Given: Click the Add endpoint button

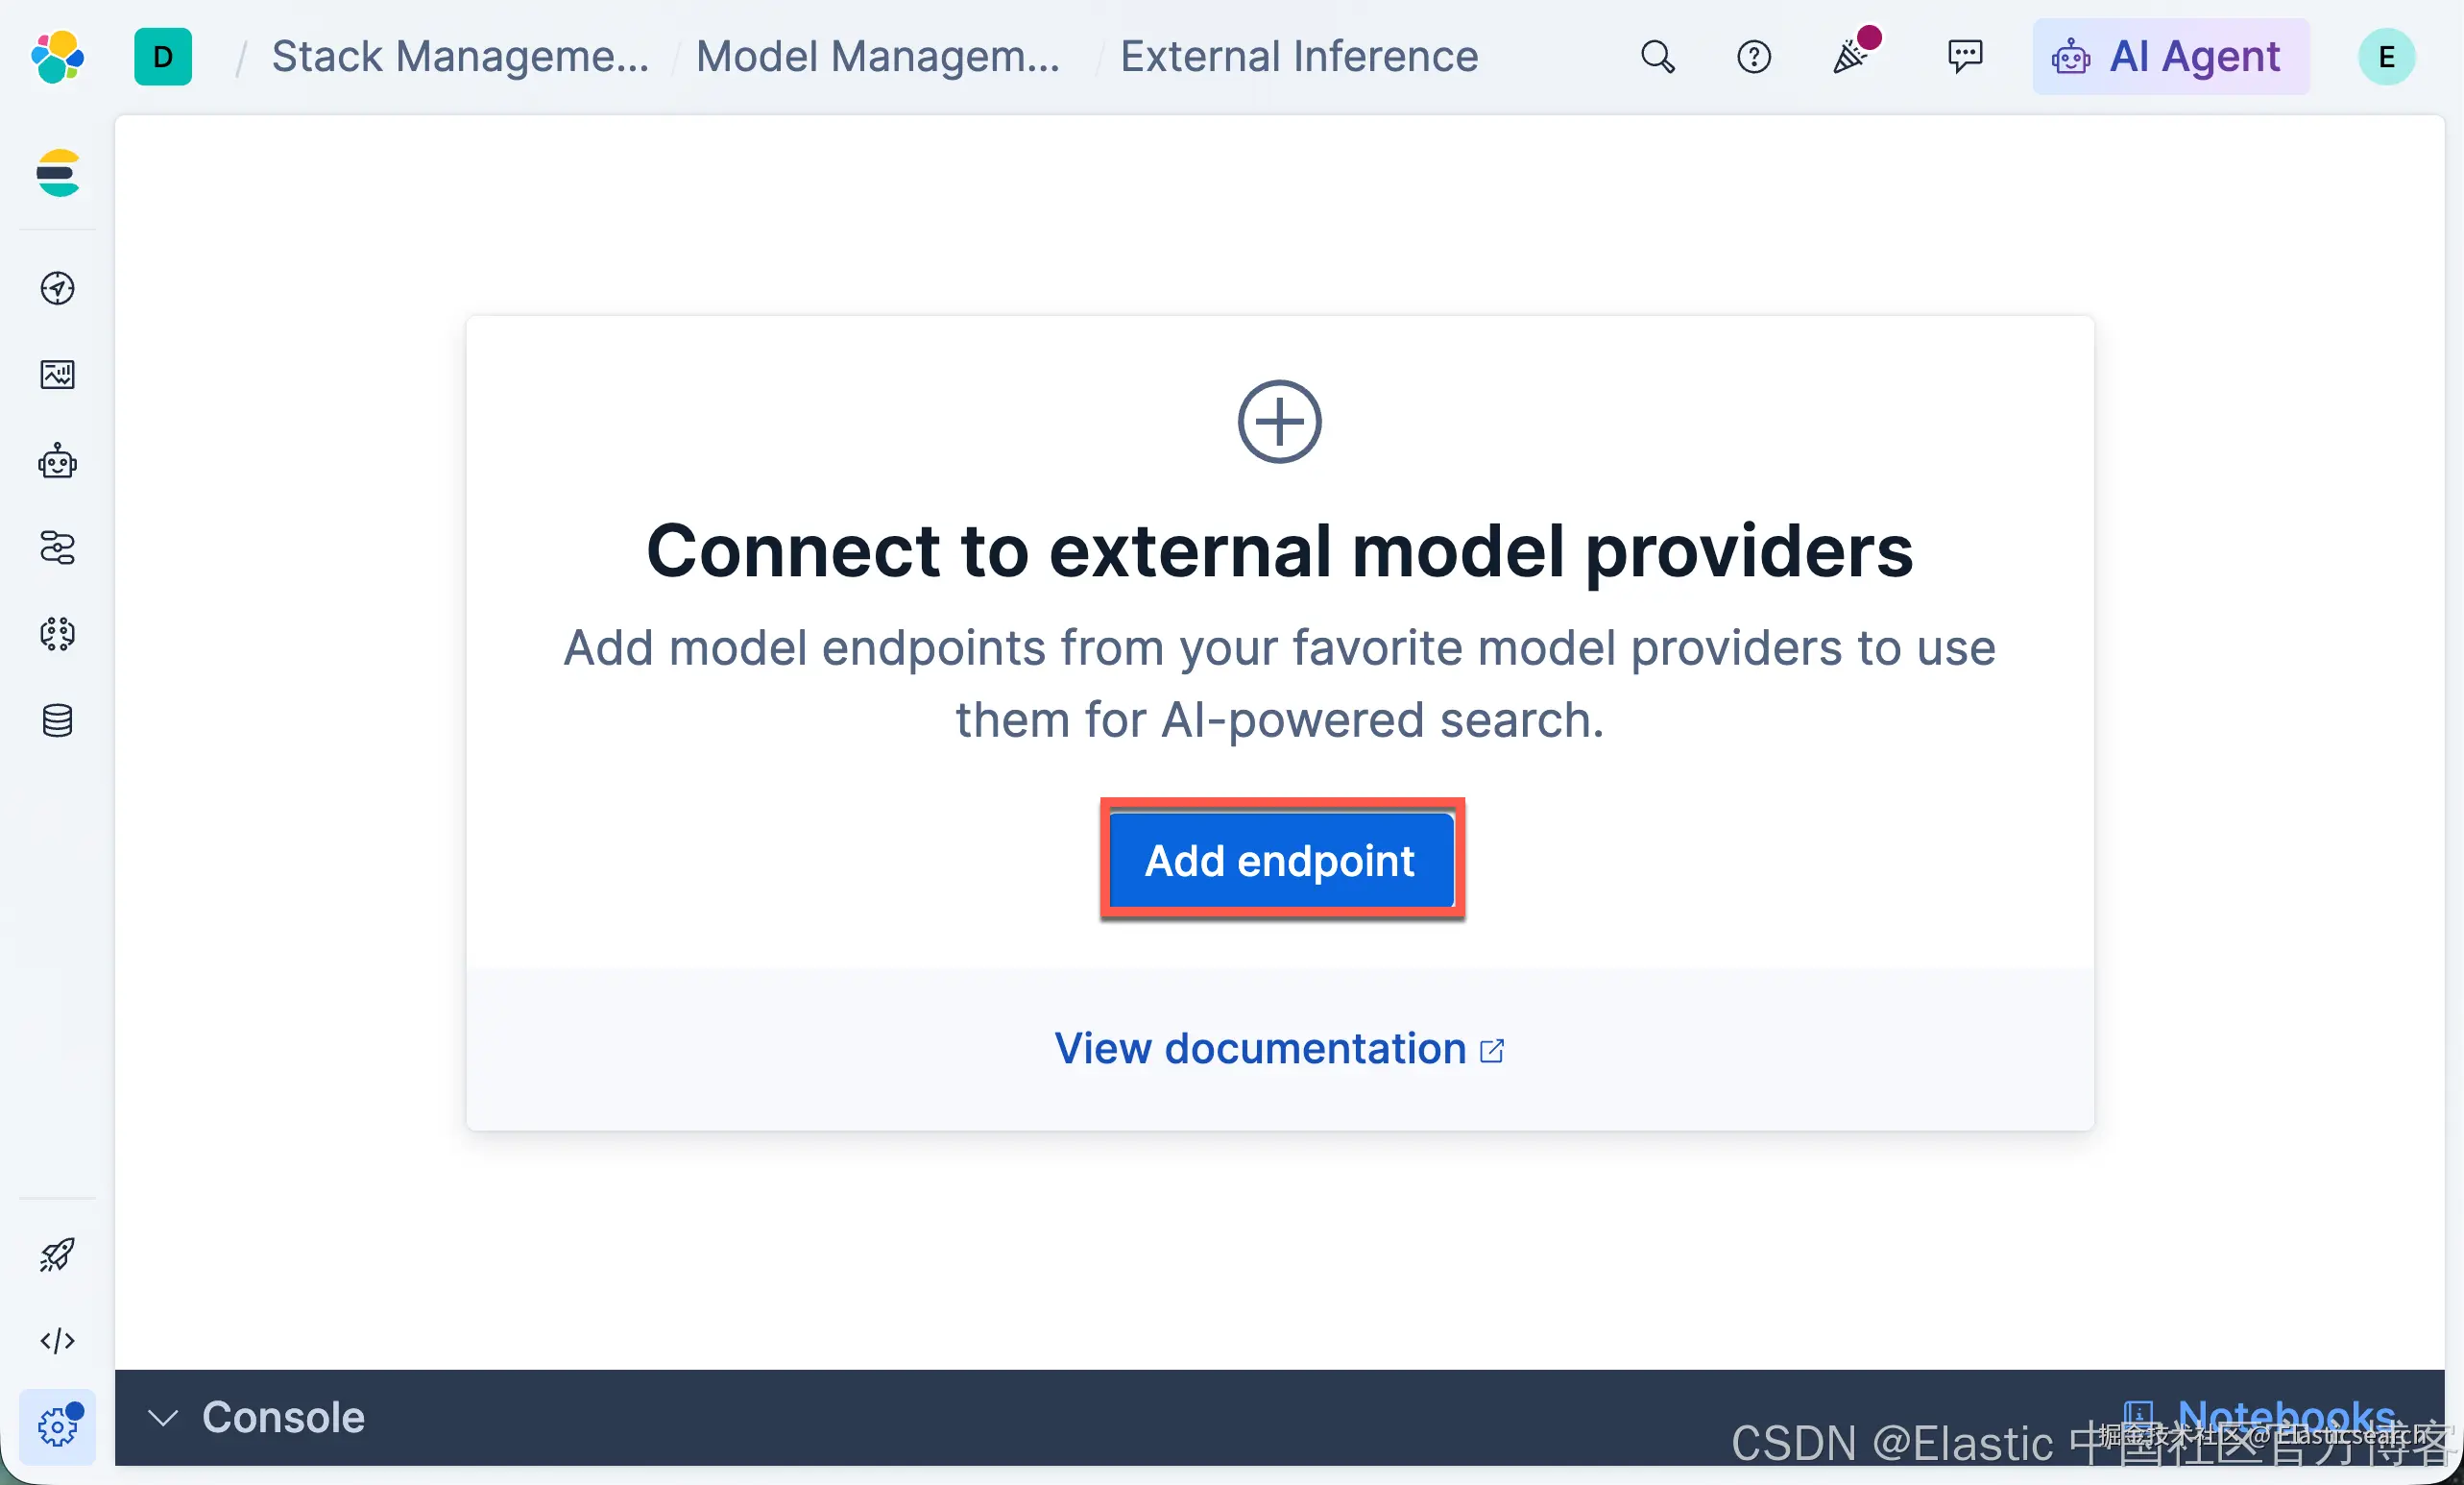Looking at the screenshot, I should tap(1281, 860).
